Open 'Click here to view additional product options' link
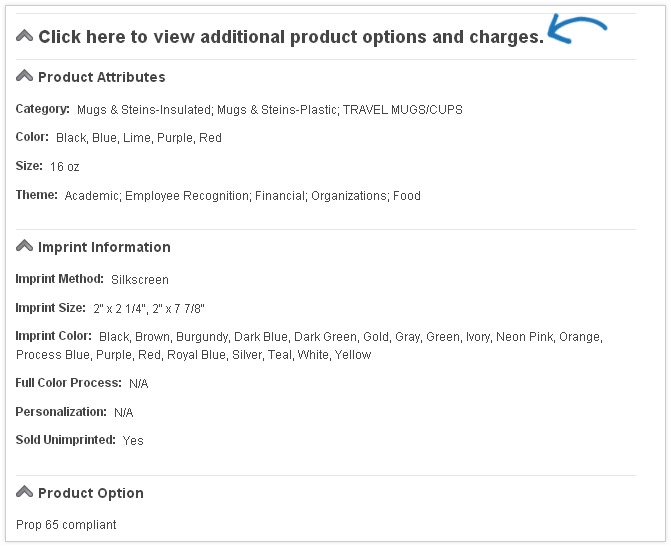671x547 pixels. [291, 37]
